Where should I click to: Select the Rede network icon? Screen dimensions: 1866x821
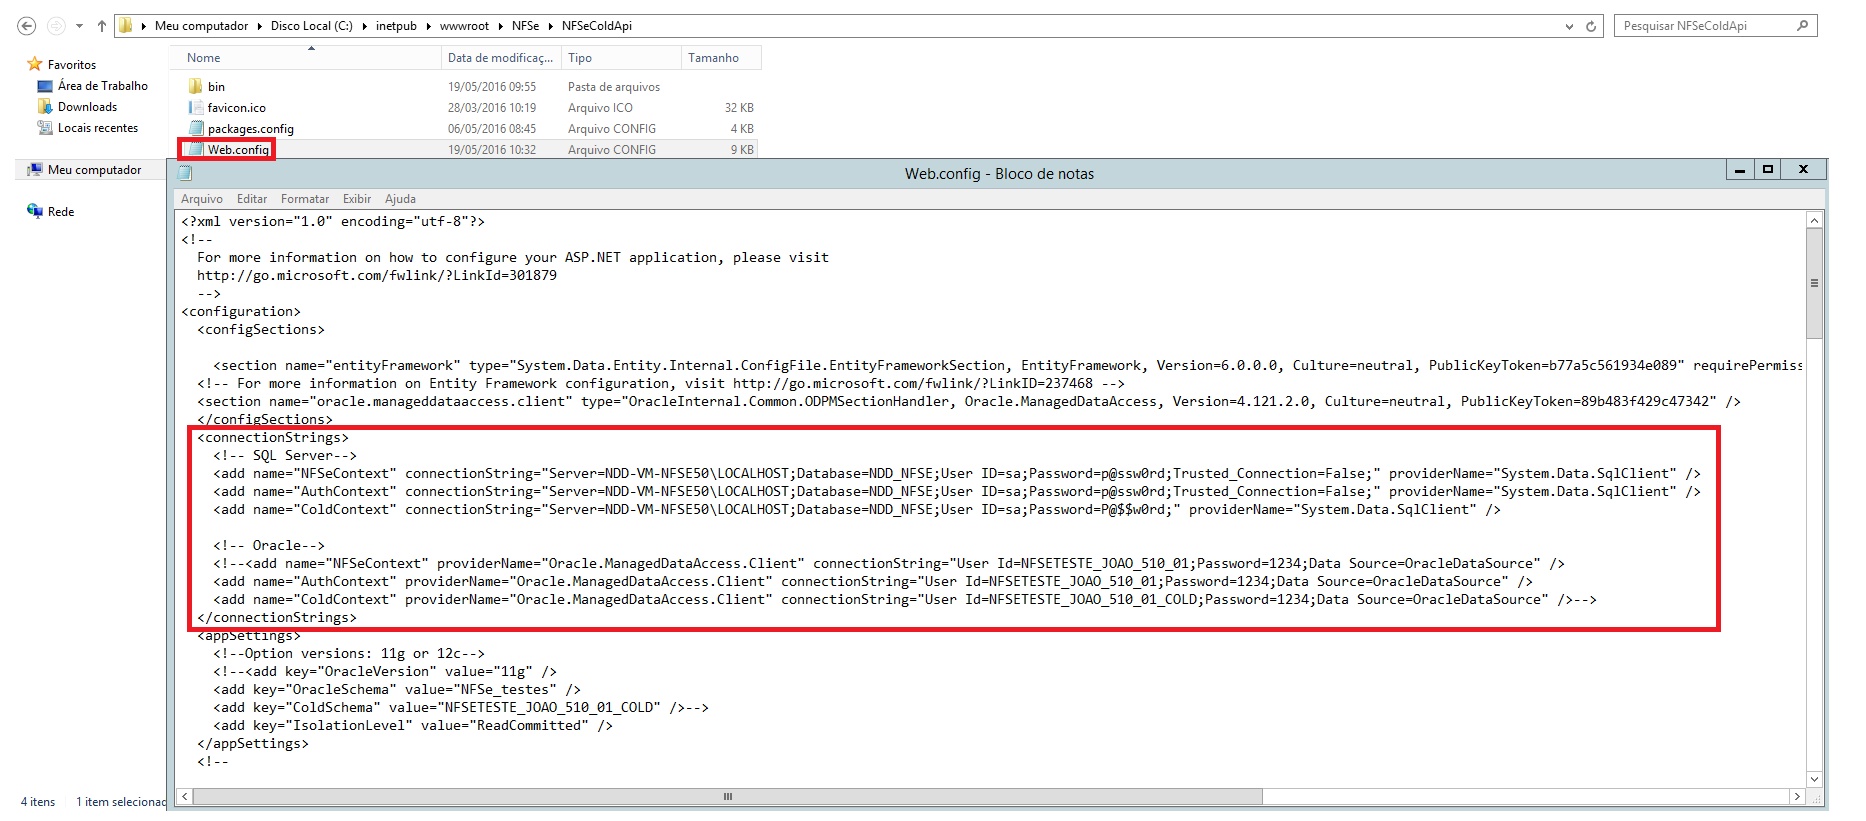(x=52, y=211)
